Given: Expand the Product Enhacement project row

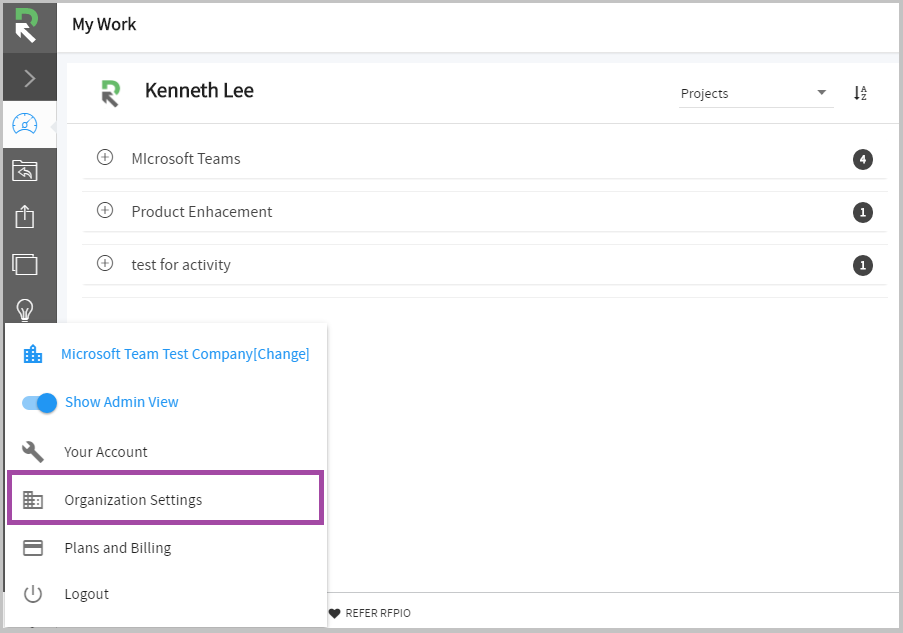Looking at the screenshot, I should [105, 210].
